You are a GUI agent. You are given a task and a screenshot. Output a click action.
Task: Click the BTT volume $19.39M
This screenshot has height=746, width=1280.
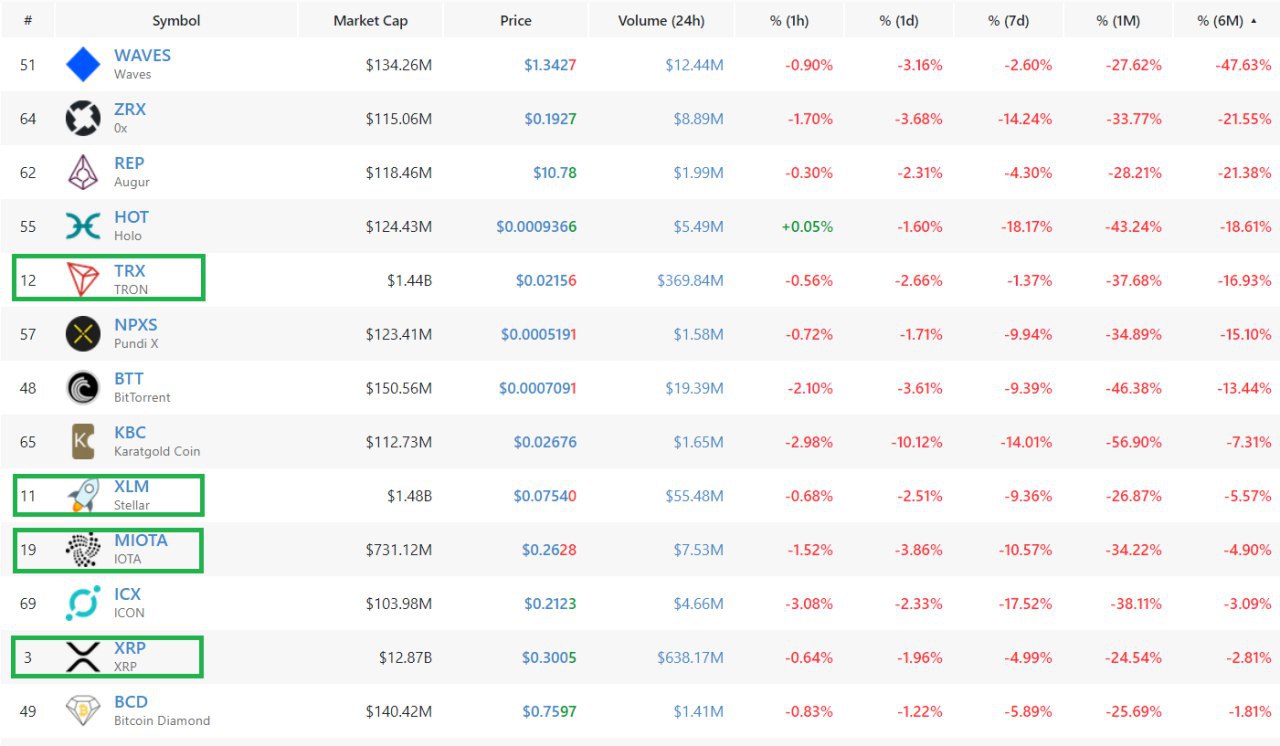click(x=694, y=388)
